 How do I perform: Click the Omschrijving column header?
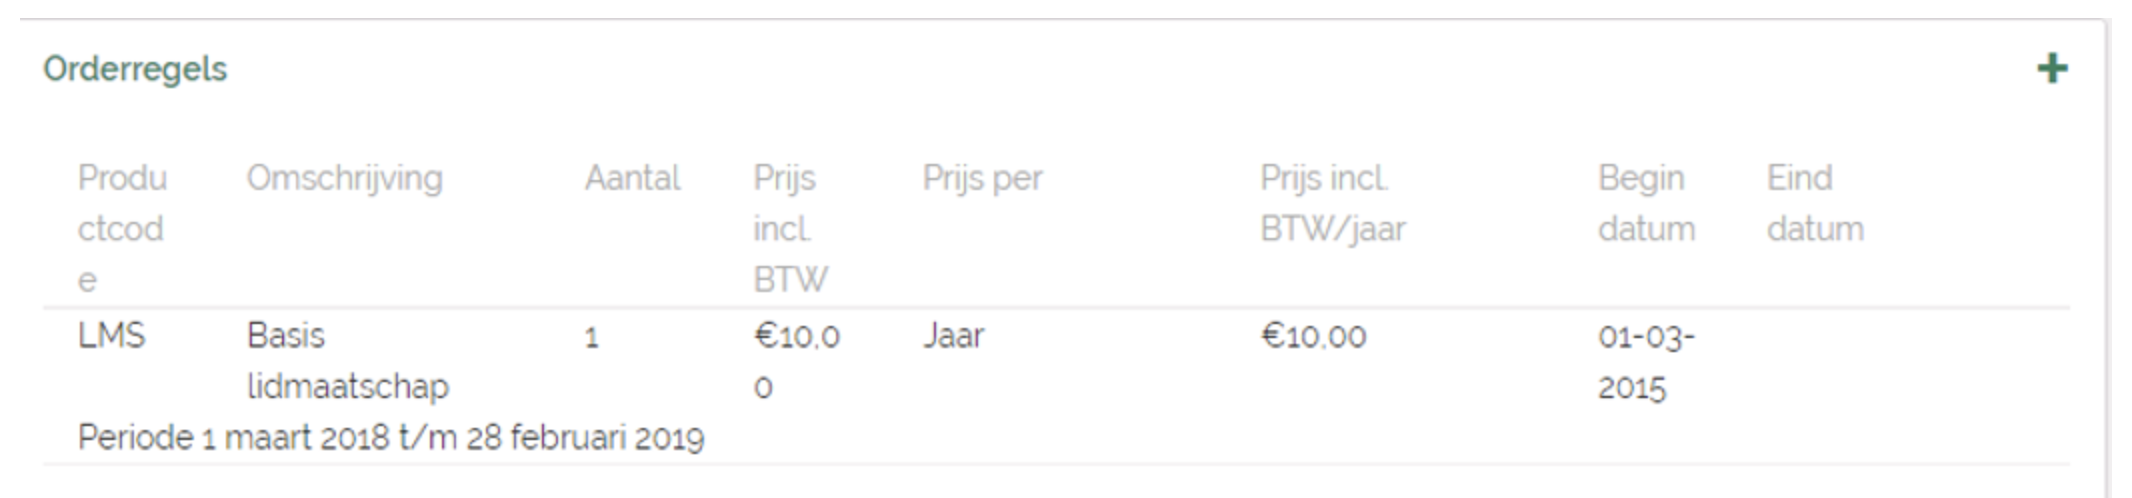[344, 178]
